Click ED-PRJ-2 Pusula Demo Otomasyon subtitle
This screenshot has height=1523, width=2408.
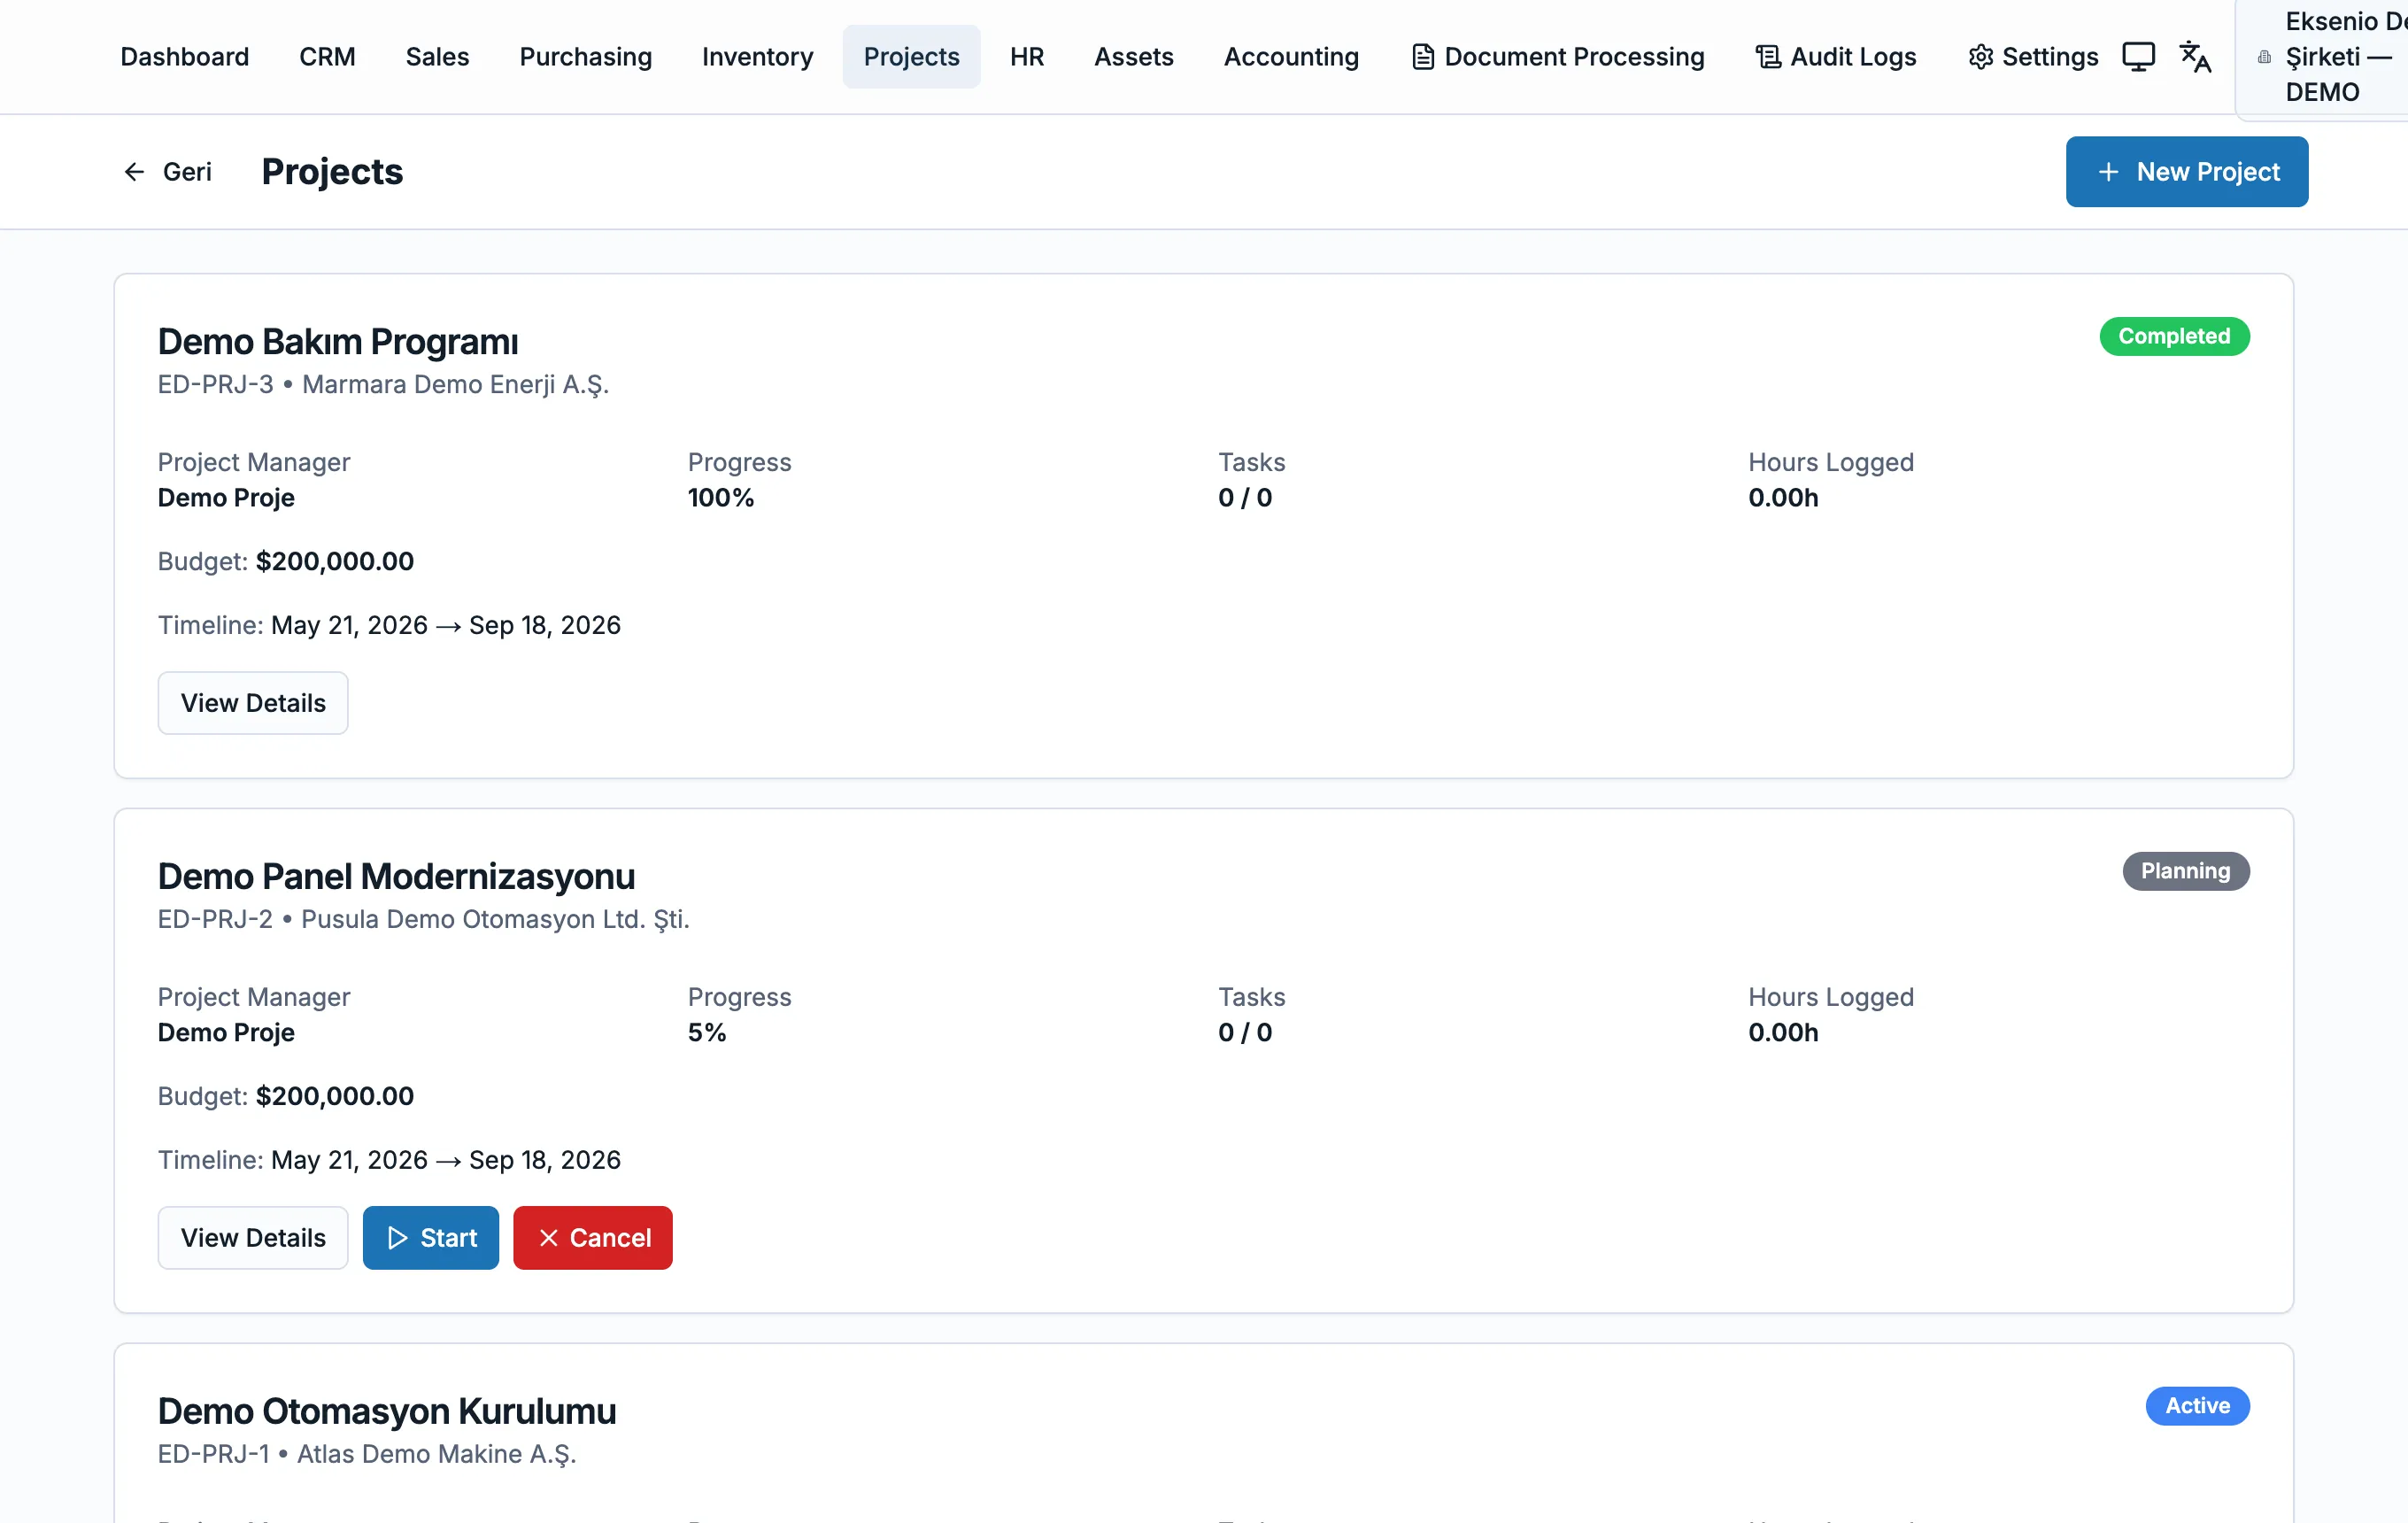[423, 920]
